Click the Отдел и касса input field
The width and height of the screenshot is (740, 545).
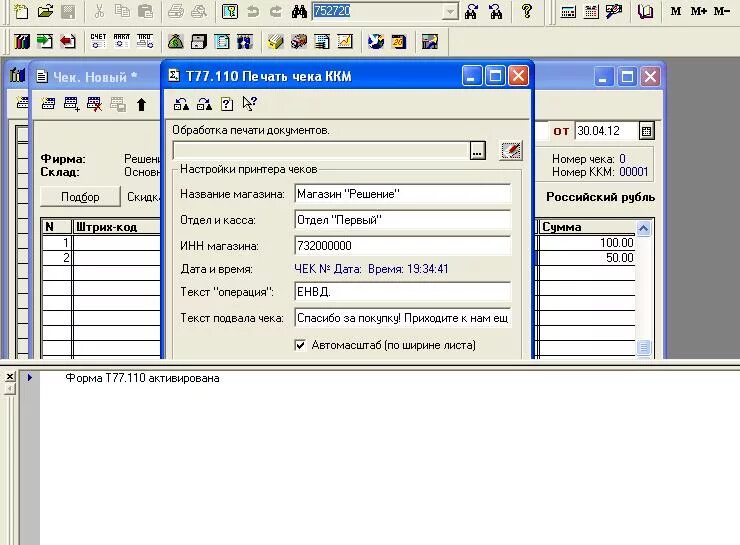click(403, 220)
